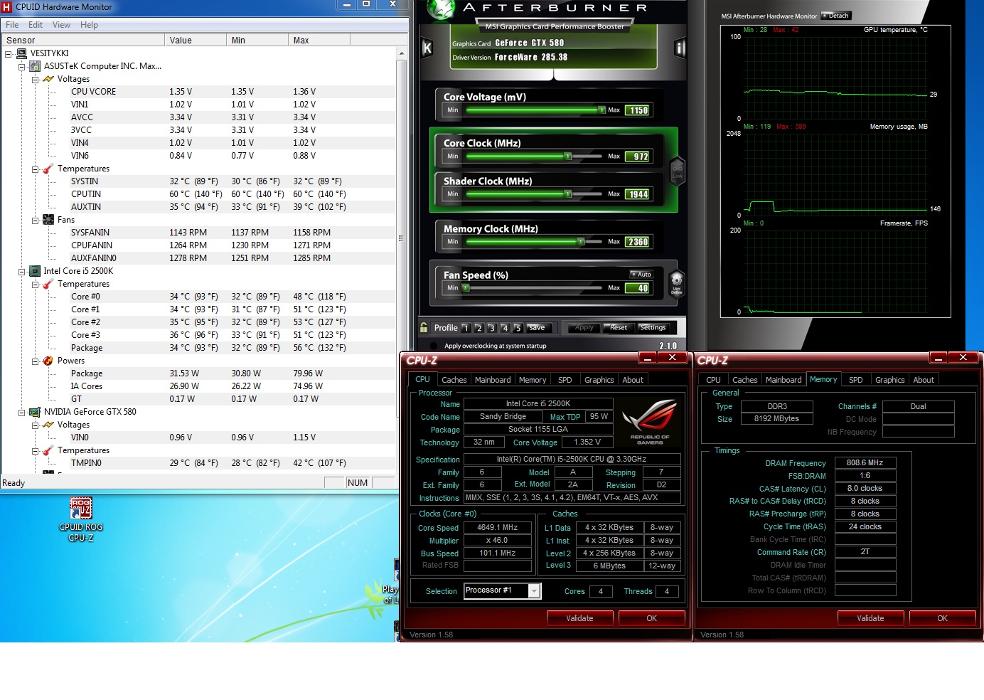Switch to SPD tab in right CPU-Z
Image resolution: width=984 pixels, height=700 pixels.
coord(855,380)
